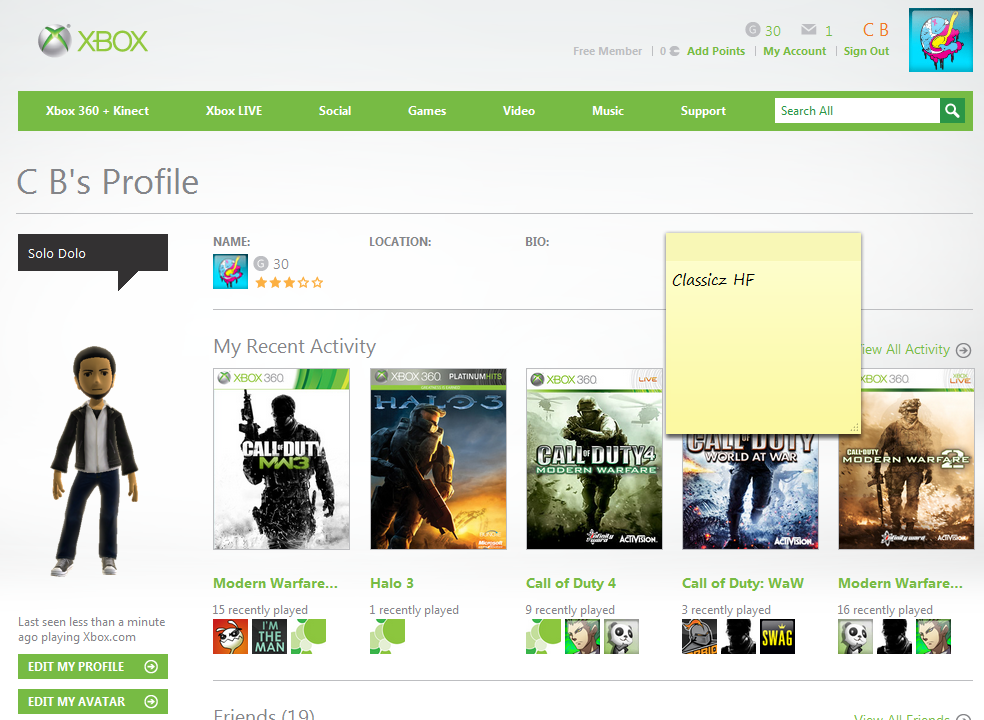Click the orange rabbit gamerpic under Modern Warfare 3
984x720 pixels.
tap(230, 637)
